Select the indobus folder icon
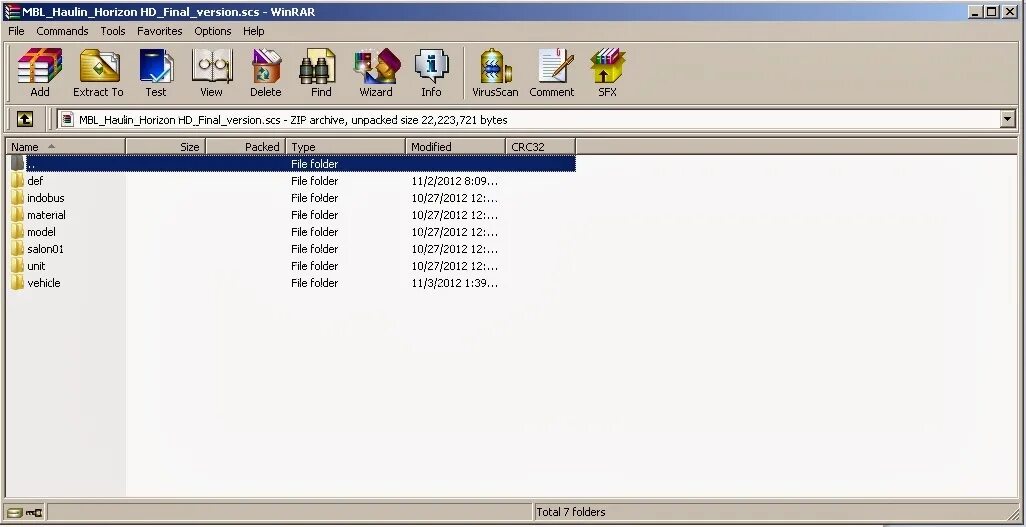Viewport: 1026px width, 527px height. pyautogui.click(x=18, y=198)
